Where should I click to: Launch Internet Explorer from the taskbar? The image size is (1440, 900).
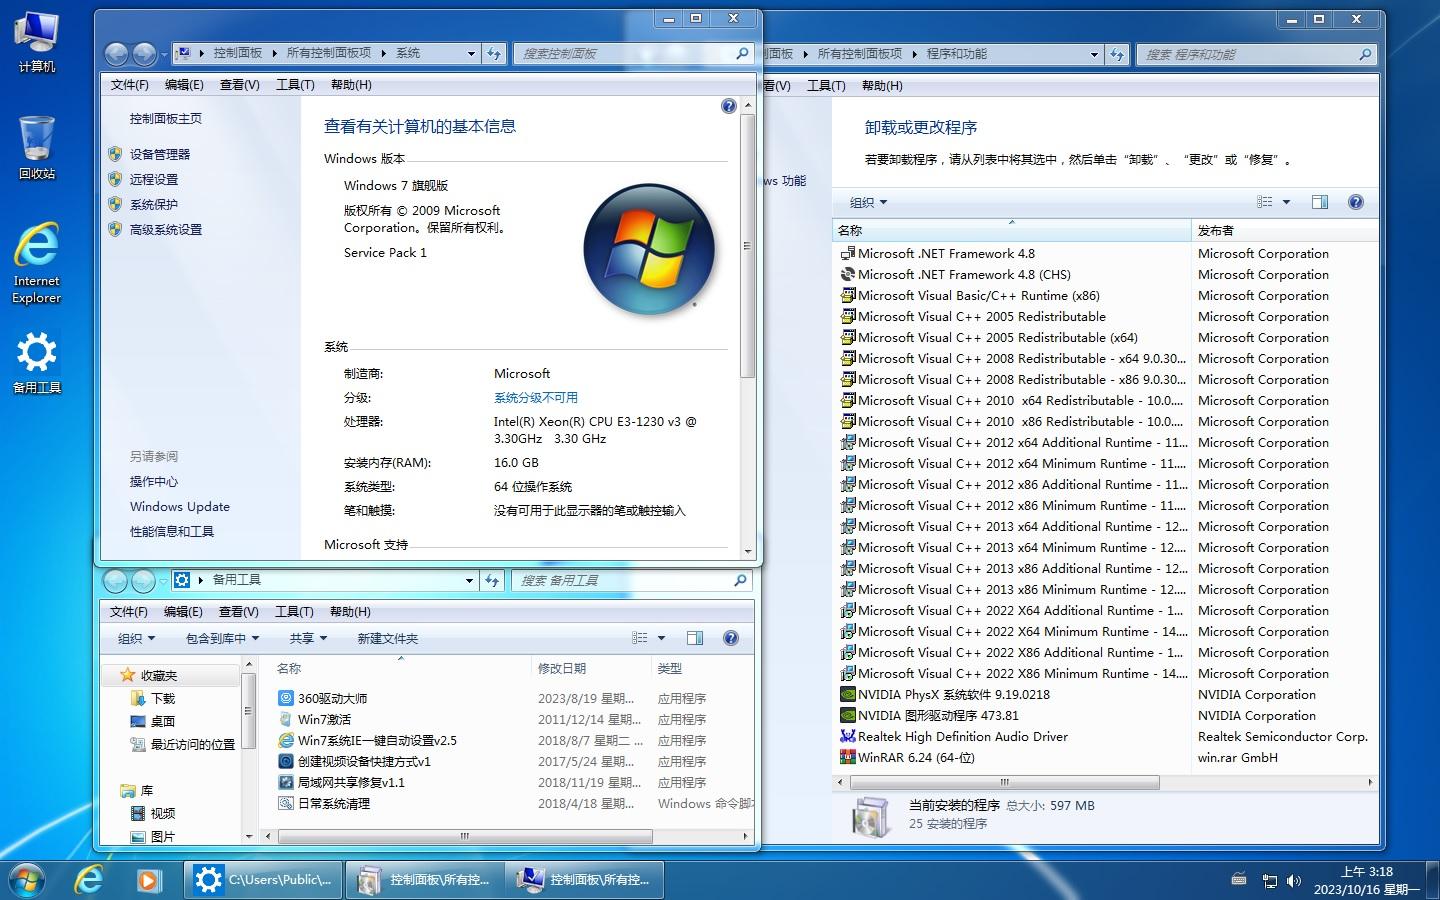tap(89, 880)
